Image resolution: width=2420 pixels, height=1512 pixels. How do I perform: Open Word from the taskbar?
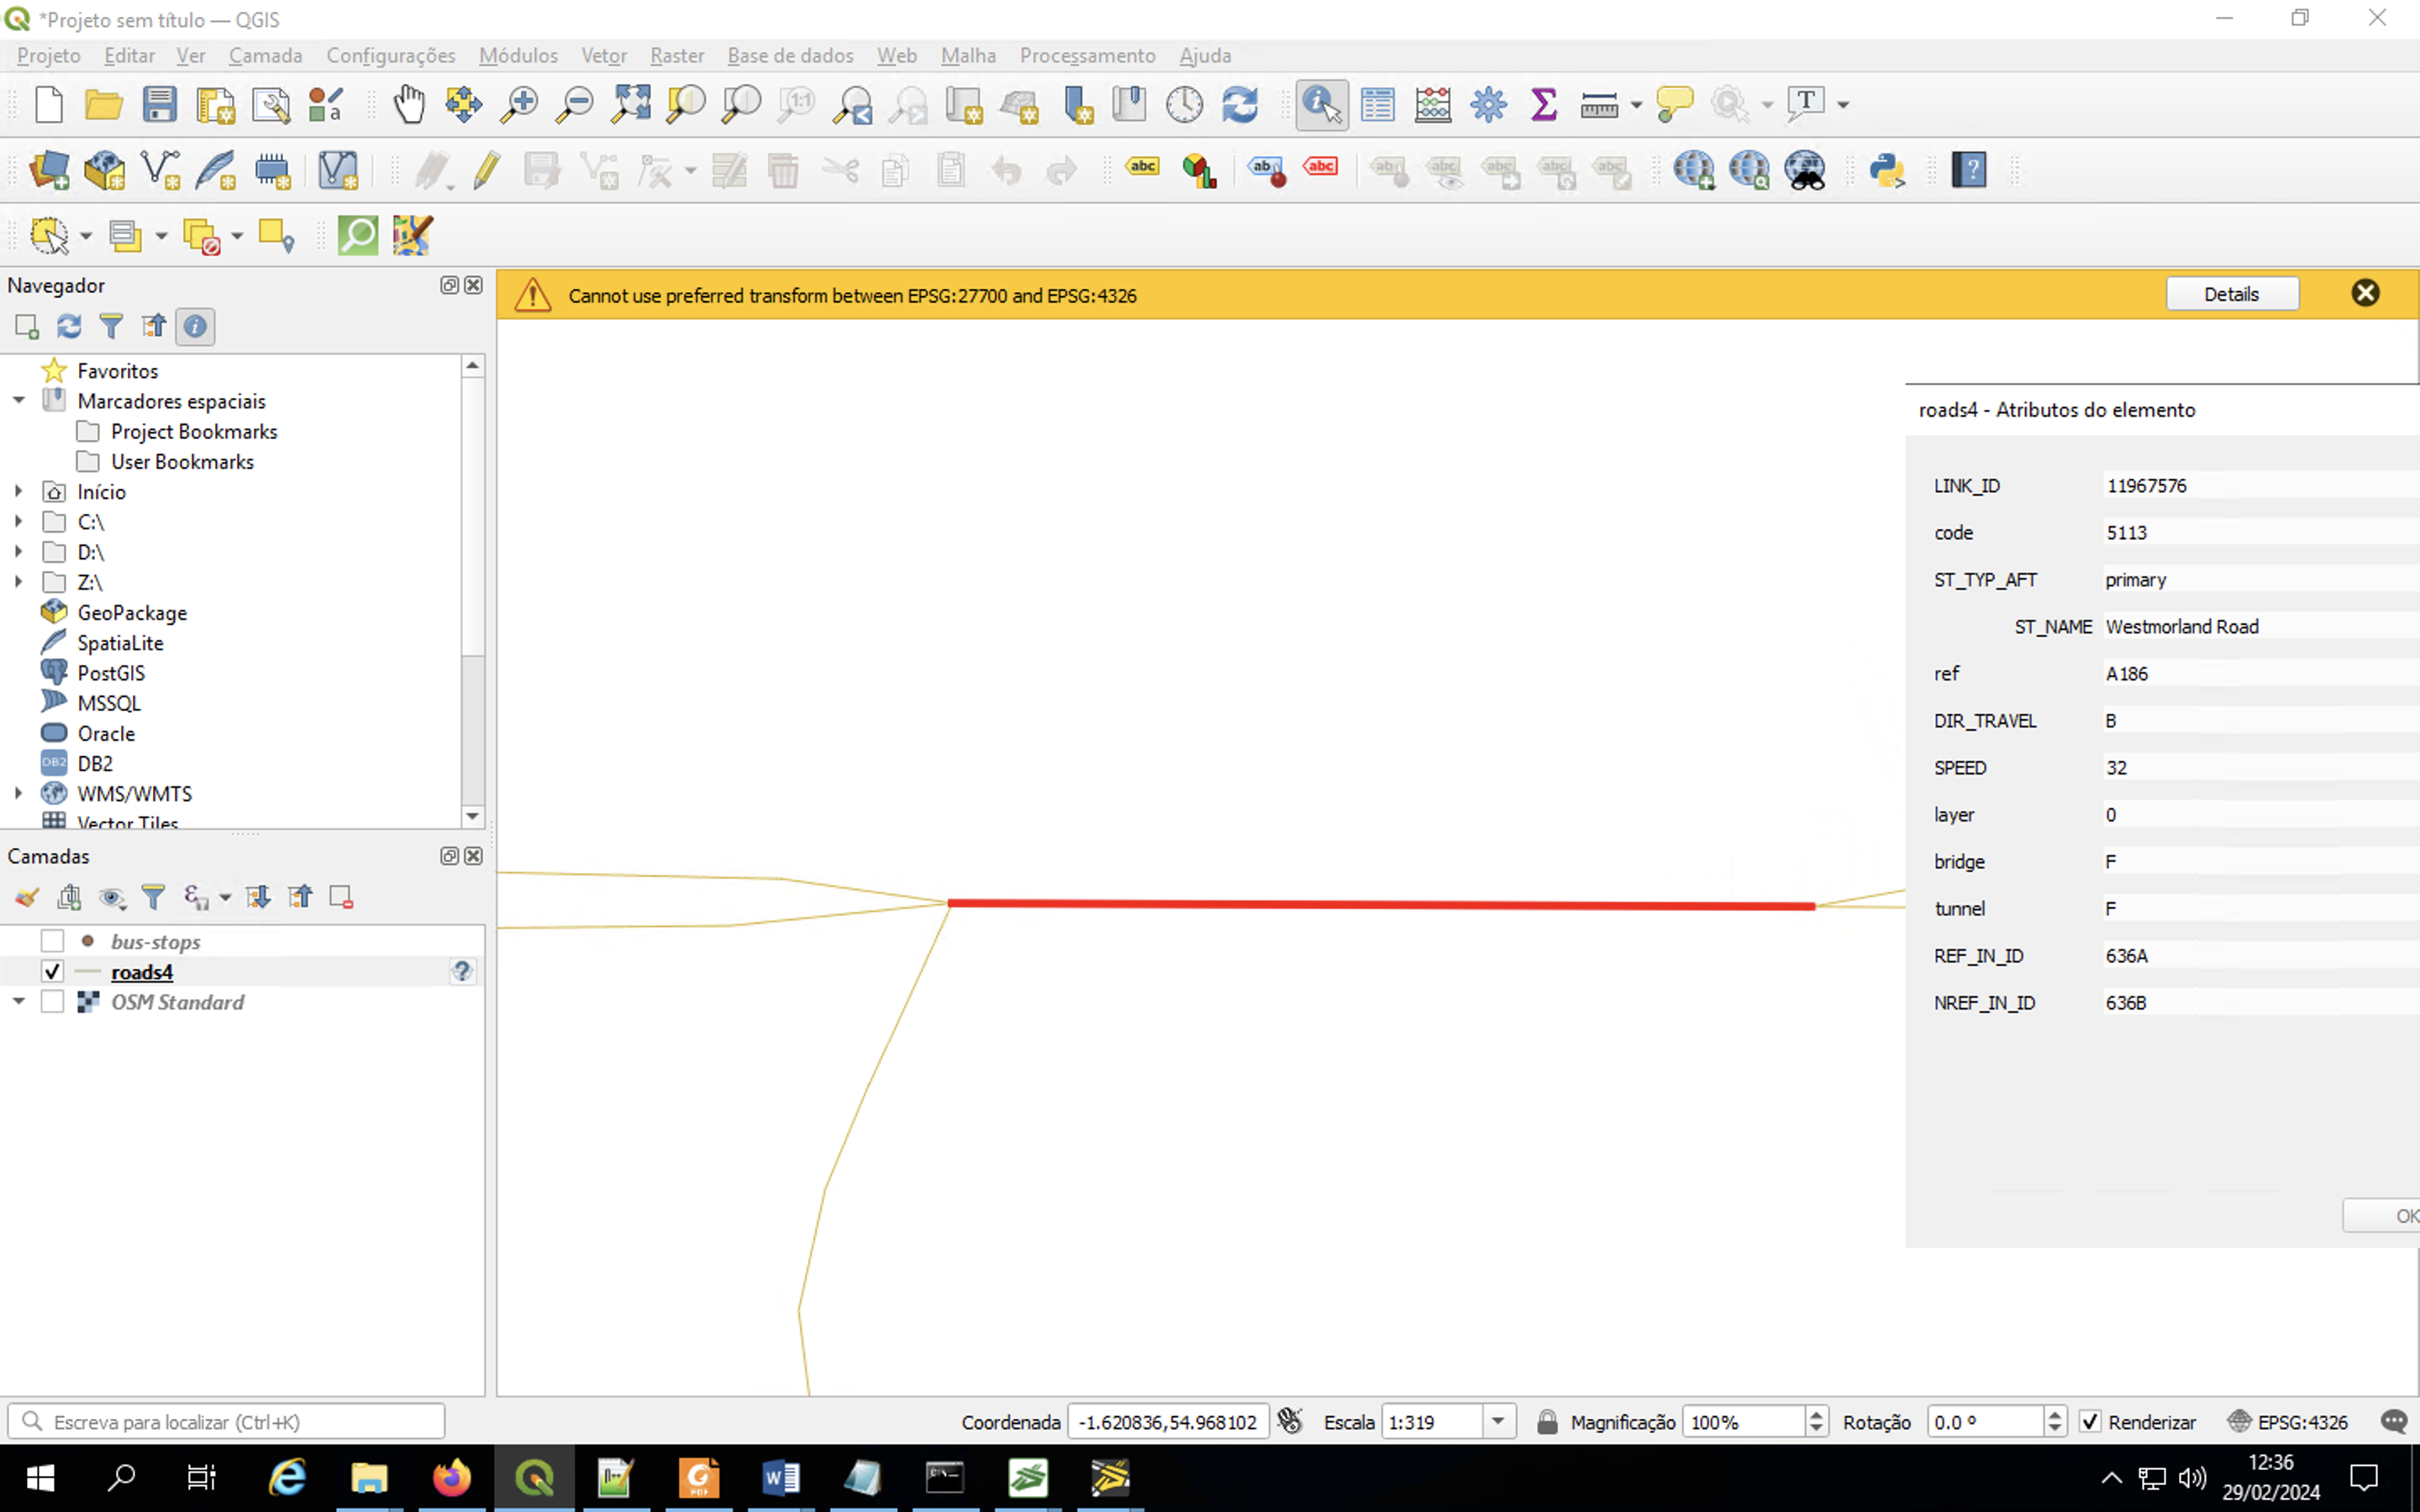(x=780, y=1477)
